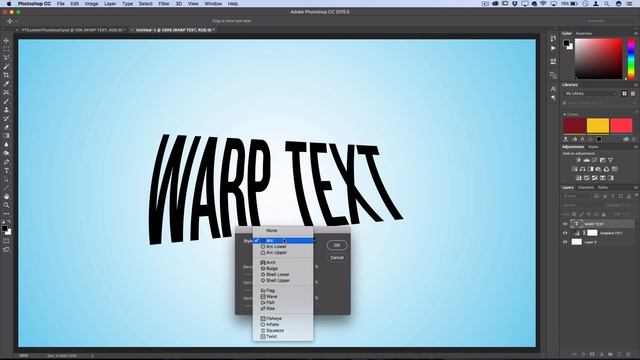This screenshot has width=640, height=360.
Task: Click the rainbow hue slider strip
Action: tap(631, 58)
